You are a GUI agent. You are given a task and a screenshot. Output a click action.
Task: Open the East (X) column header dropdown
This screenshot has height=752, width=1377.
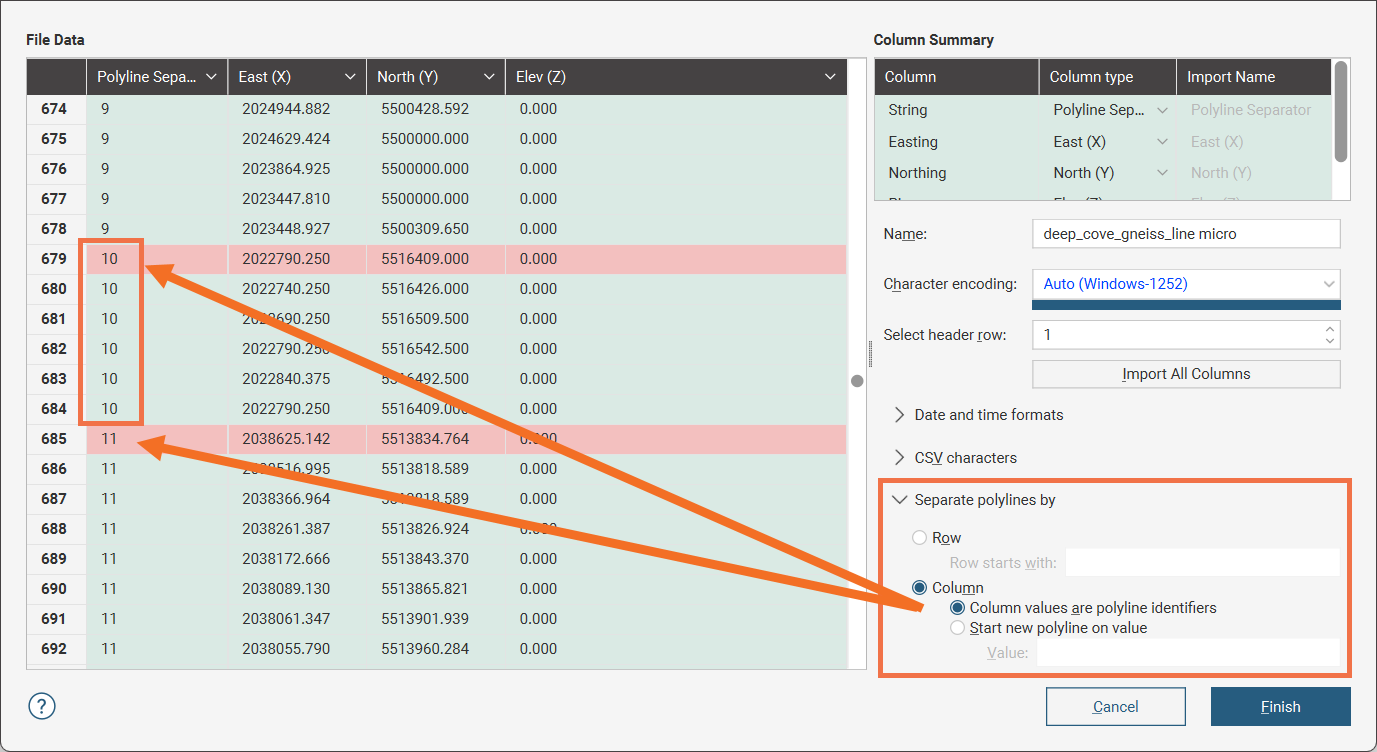[349, 77]
